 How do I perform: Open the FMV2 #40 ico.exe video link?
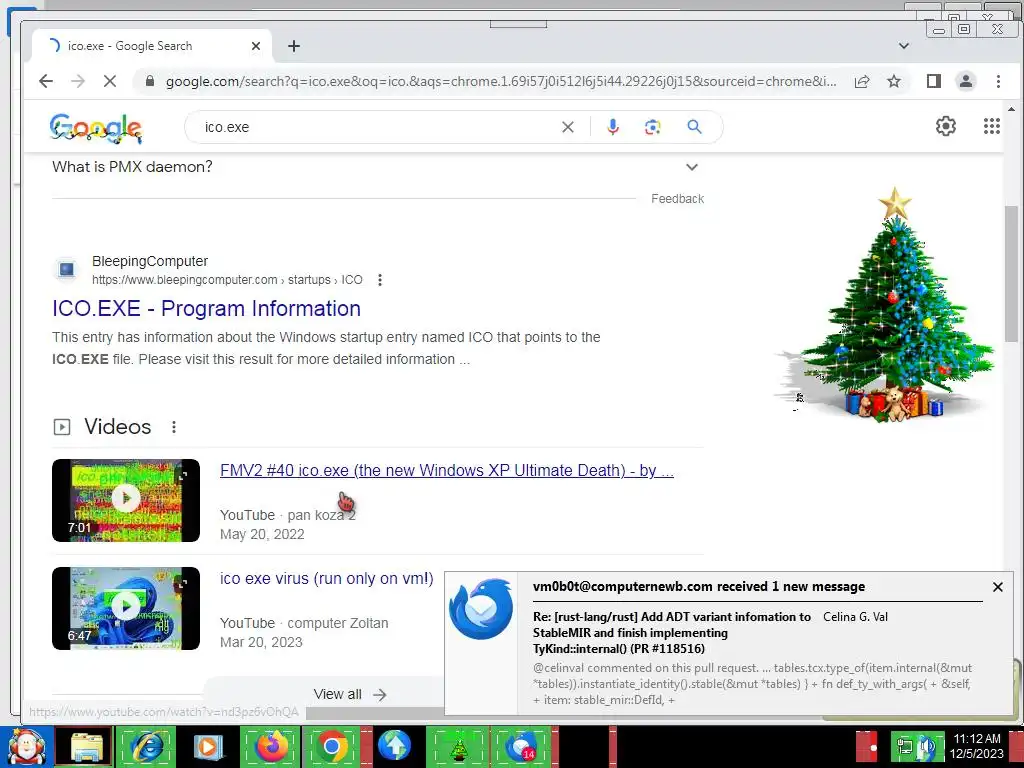(447, 471)
